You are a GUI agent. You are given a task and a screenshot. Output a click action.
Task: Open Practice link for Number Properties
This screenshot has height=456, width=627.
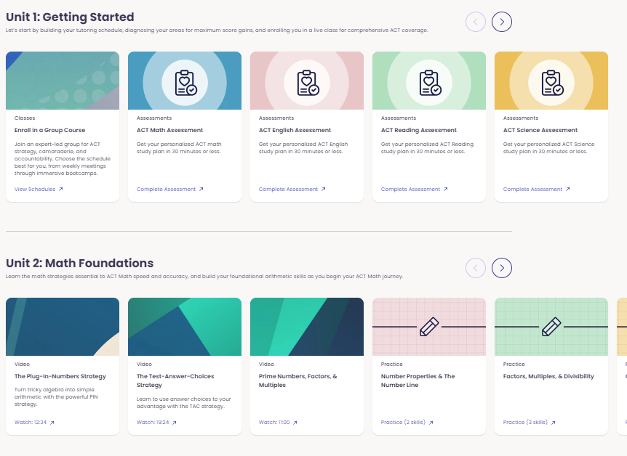click(406, 422)
